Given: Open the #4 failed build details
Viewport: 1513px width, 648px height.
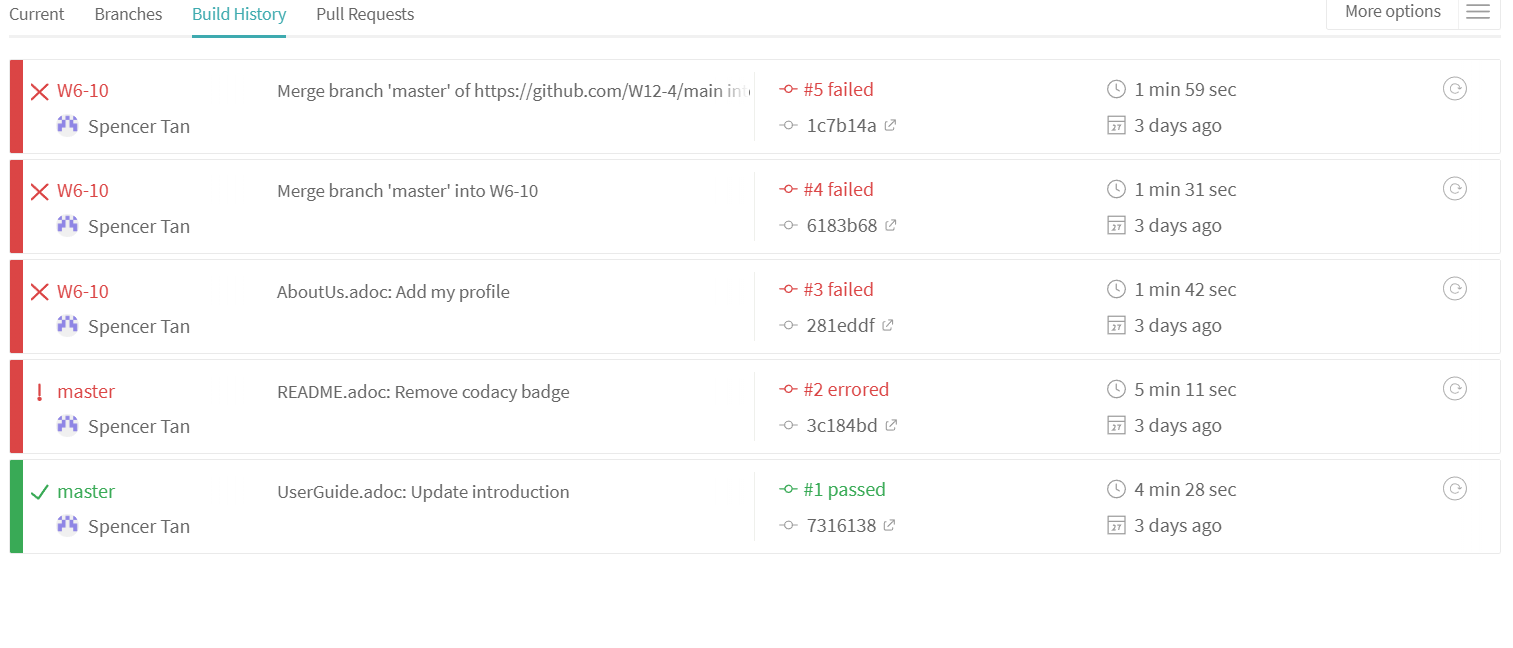Looking at the screenshot, I should (839, 188).
